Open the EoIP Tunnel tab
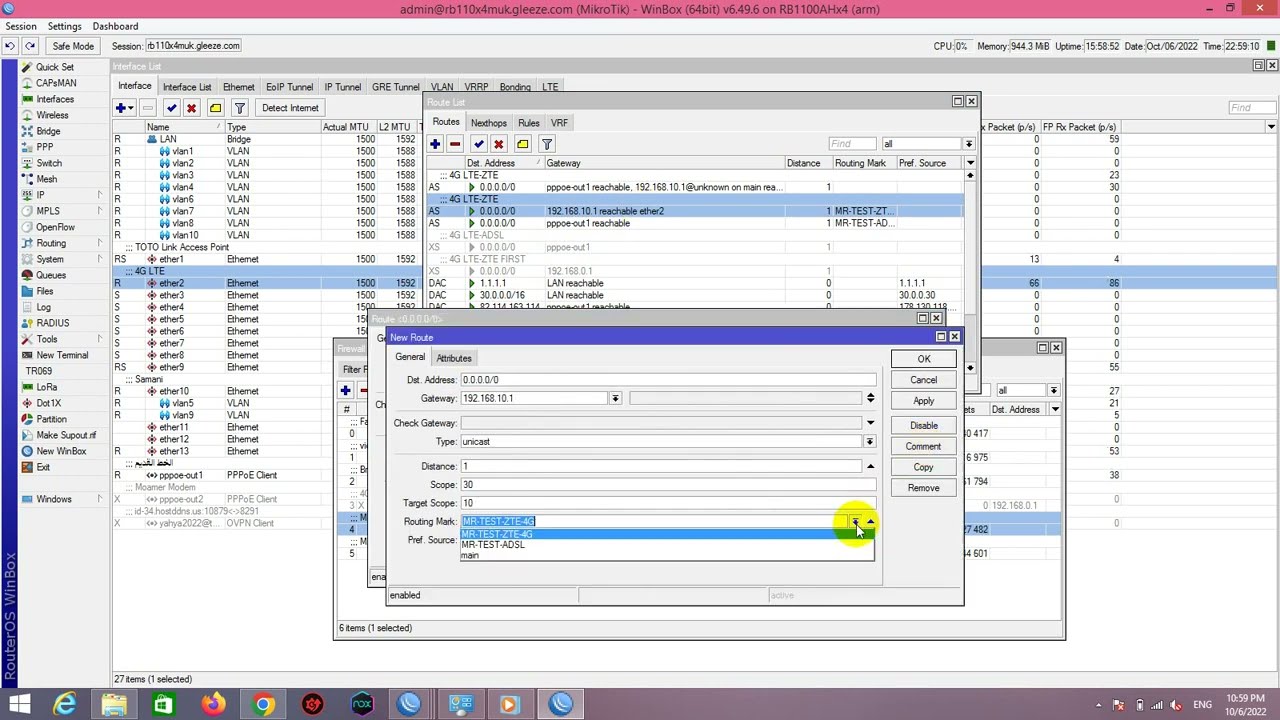 click(x=290, y=87)
